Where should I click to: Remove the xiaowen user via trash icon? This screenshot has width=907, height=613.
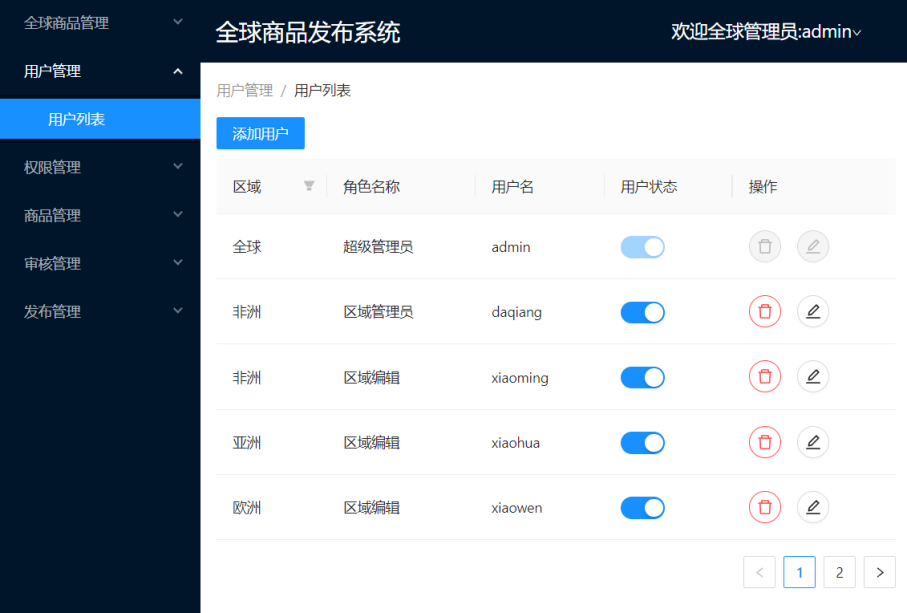(x=764, y=507)
